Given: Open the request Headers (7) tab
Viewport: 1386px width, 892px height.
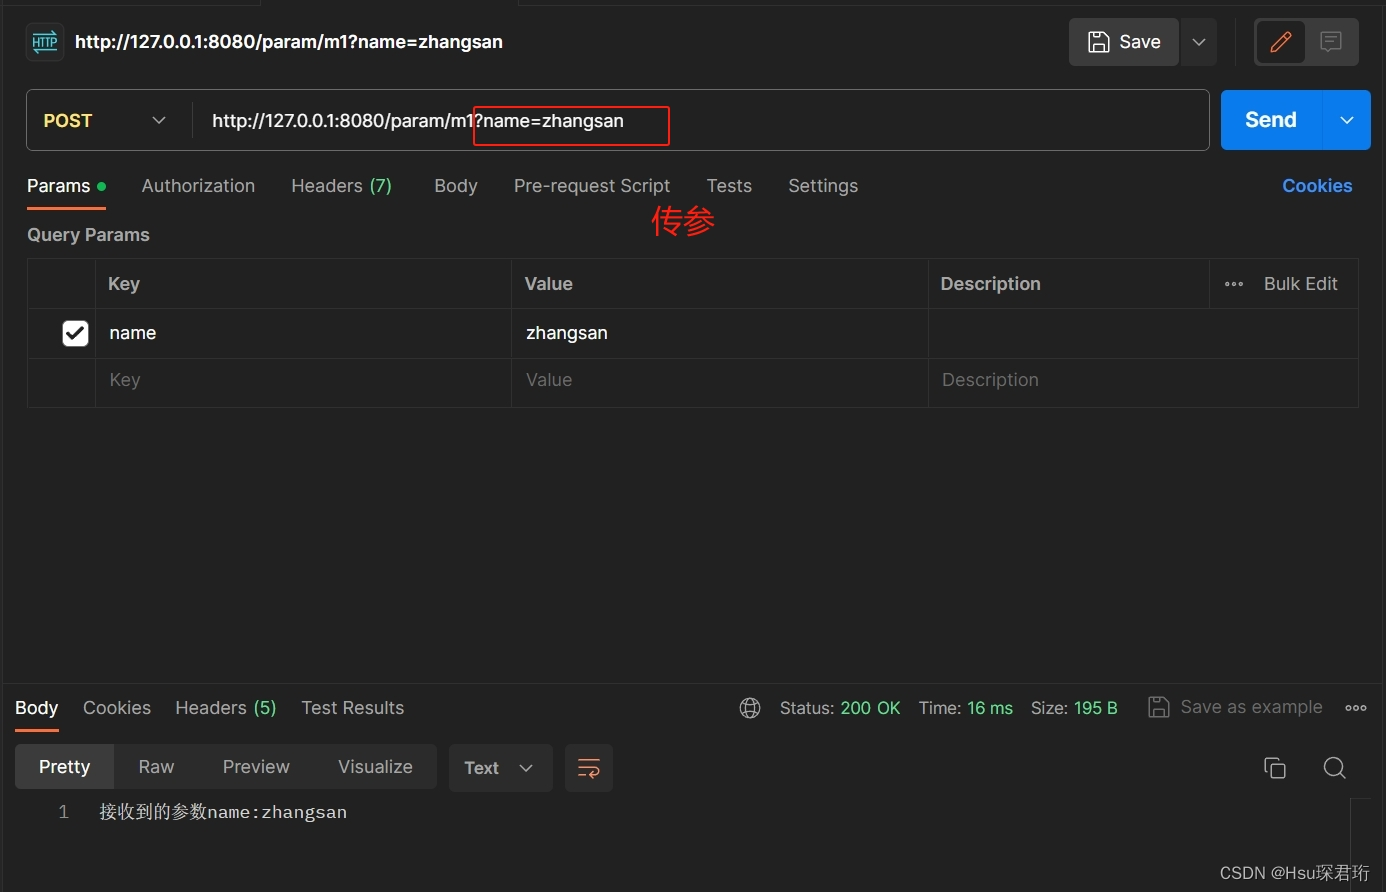Looking at the screenshot, I should pos(341,186).
